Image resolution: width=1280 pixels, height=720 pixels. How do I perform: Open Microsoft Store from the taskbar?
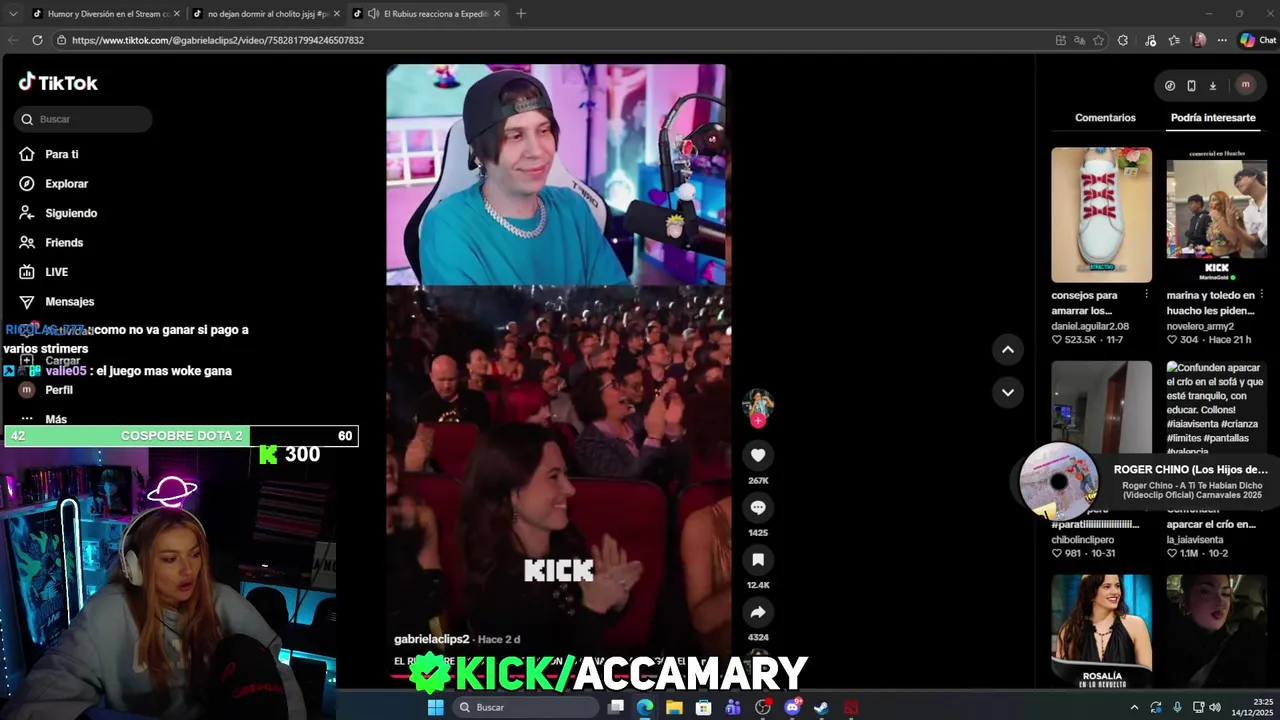[704, 707]
